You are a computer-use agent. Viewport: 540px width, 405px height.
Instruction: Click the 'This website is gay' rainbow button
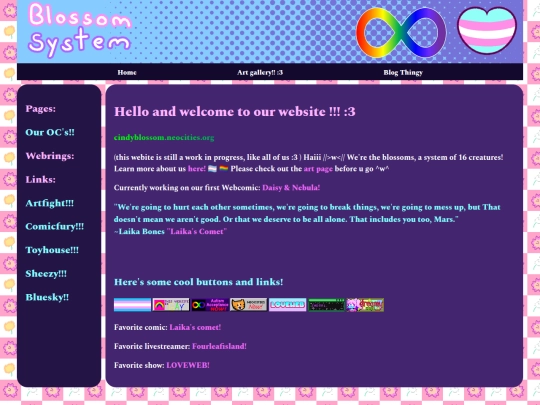pos(171,305)
